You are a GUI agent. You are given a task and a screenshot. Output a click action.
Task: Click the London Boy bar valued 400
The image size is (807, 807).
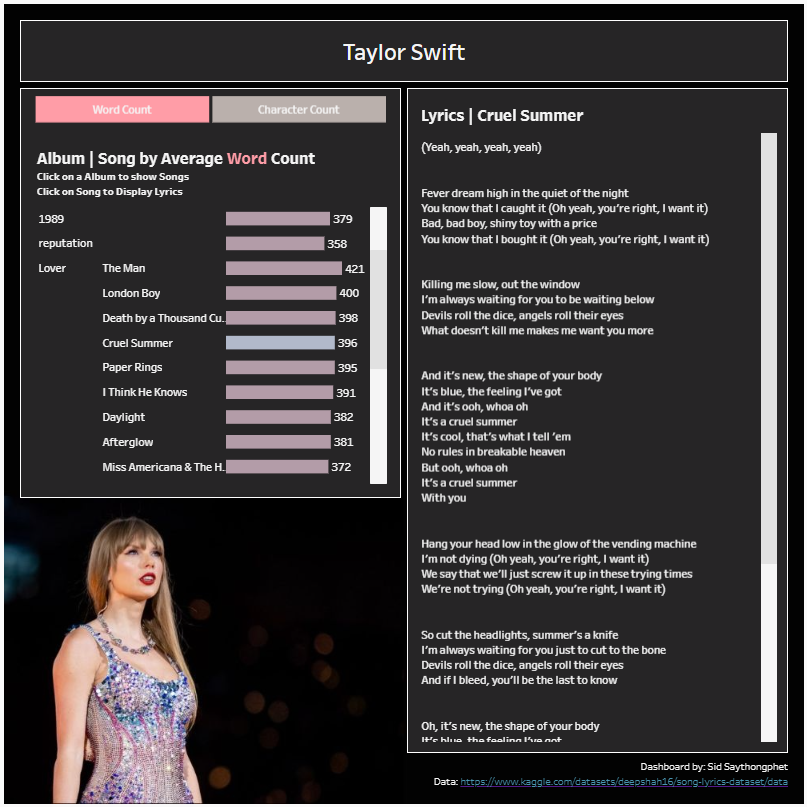coord(281,293)
